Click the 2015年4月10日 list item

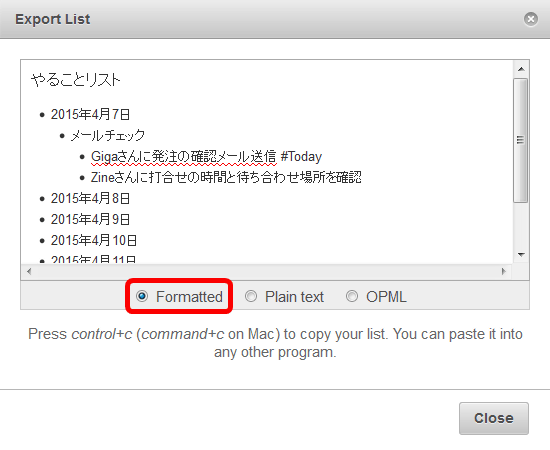point(94,241)
